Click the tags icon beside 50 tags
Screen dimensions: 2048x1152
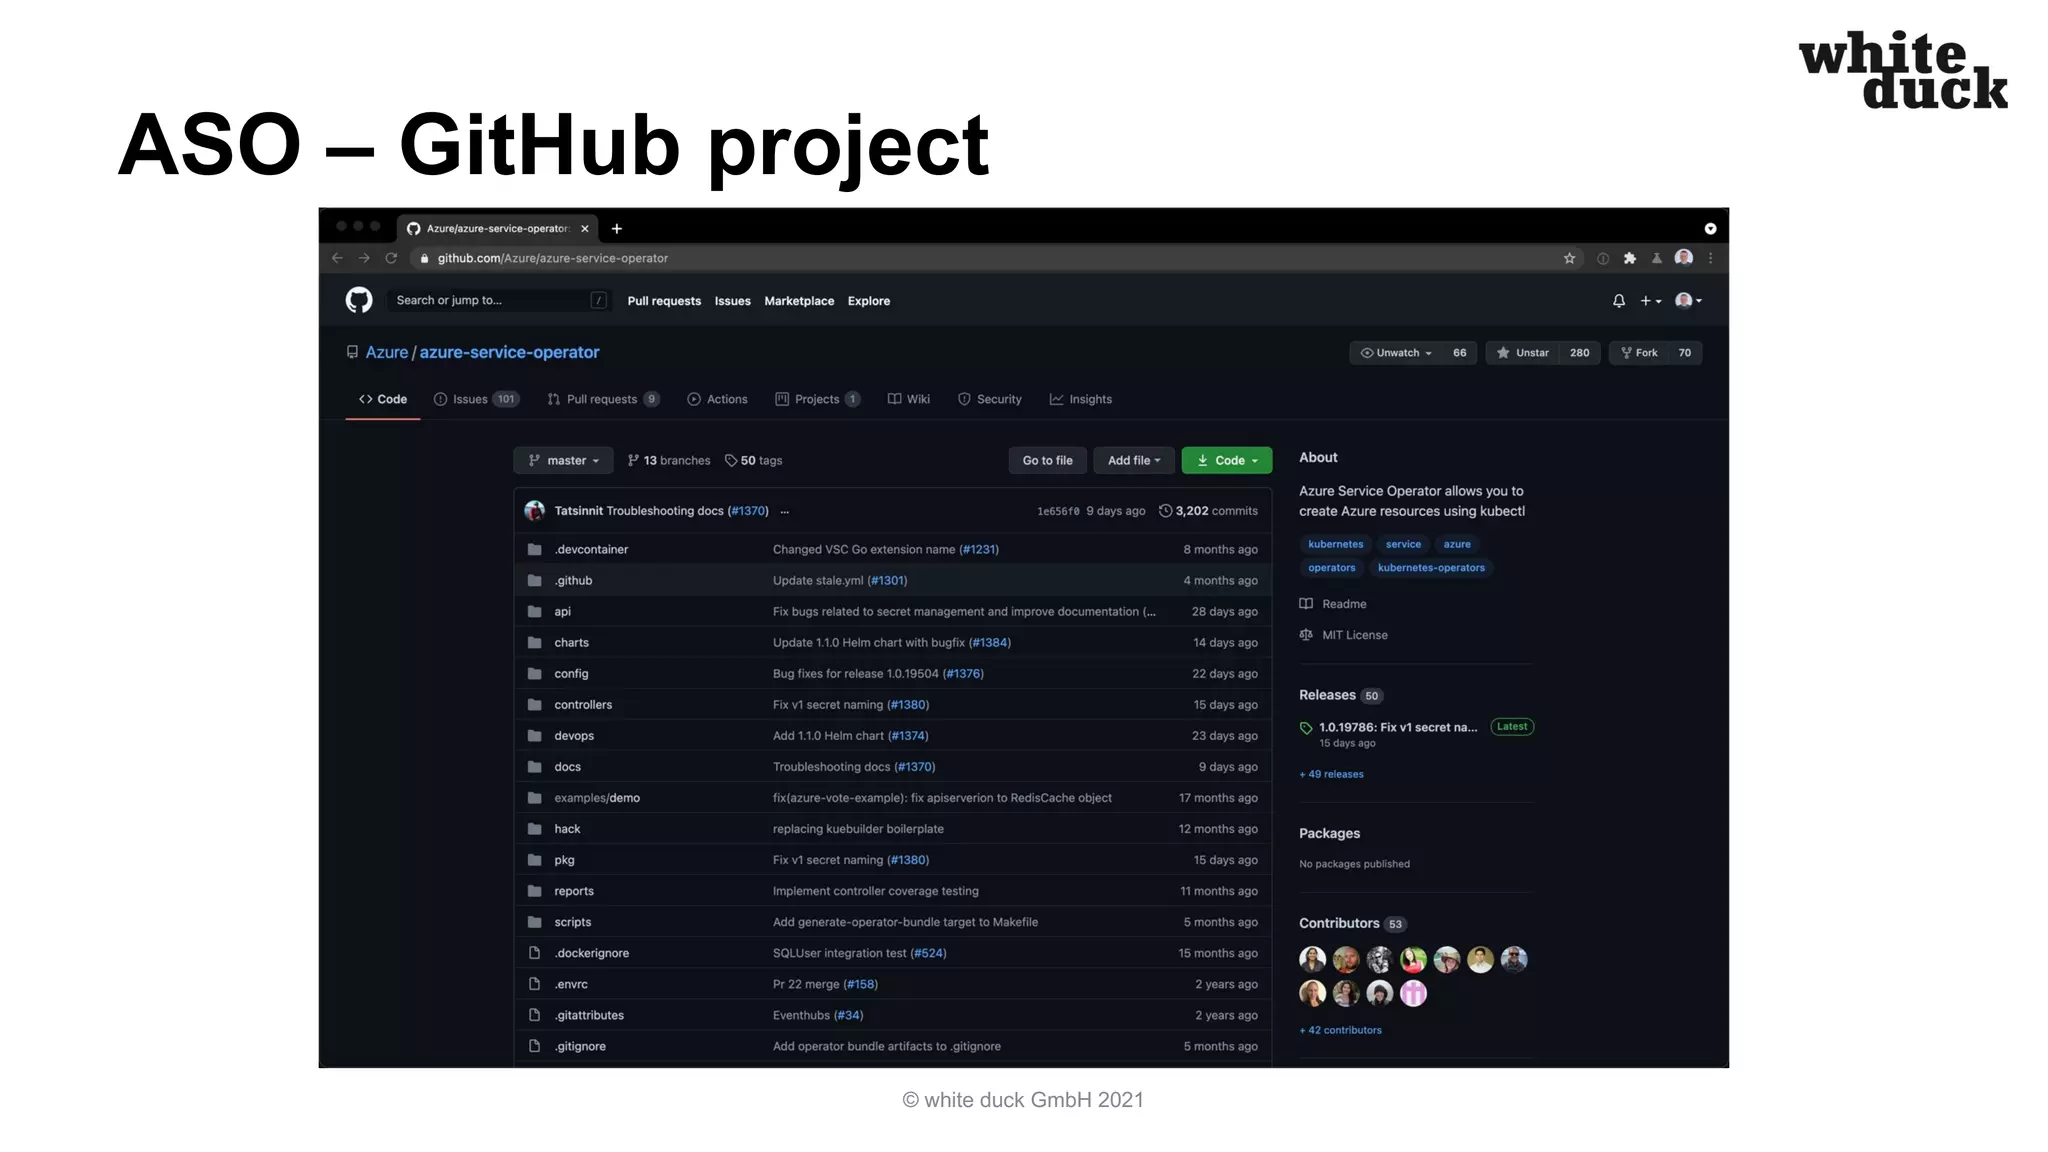731,461
